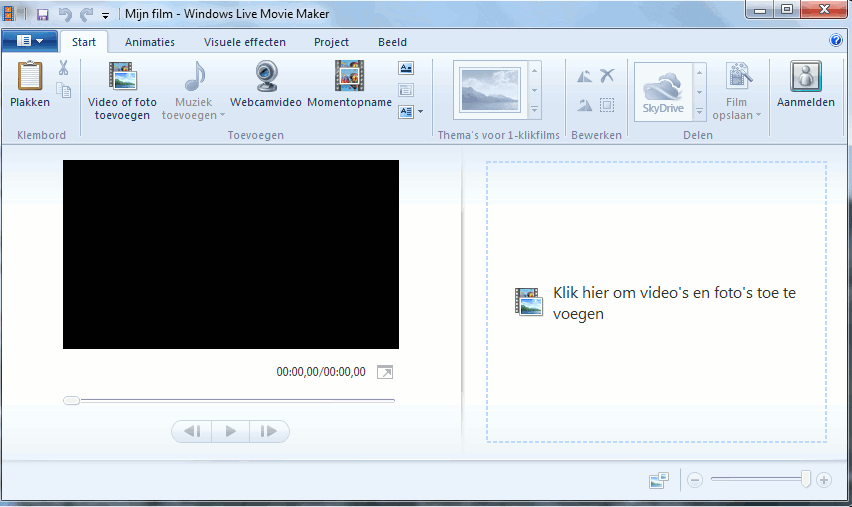The height and width of the screenshot is (507, 852).
Task: Minimize the Movie Maker window
Action: coord(760,9)
